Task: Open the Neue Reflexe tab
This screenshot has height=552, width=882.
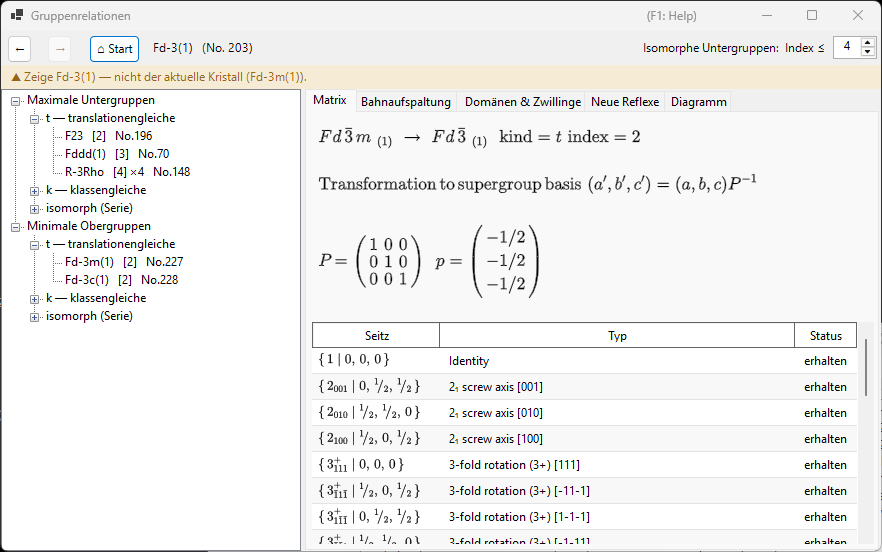Action: pyautogui.click(x=625, y=102)
